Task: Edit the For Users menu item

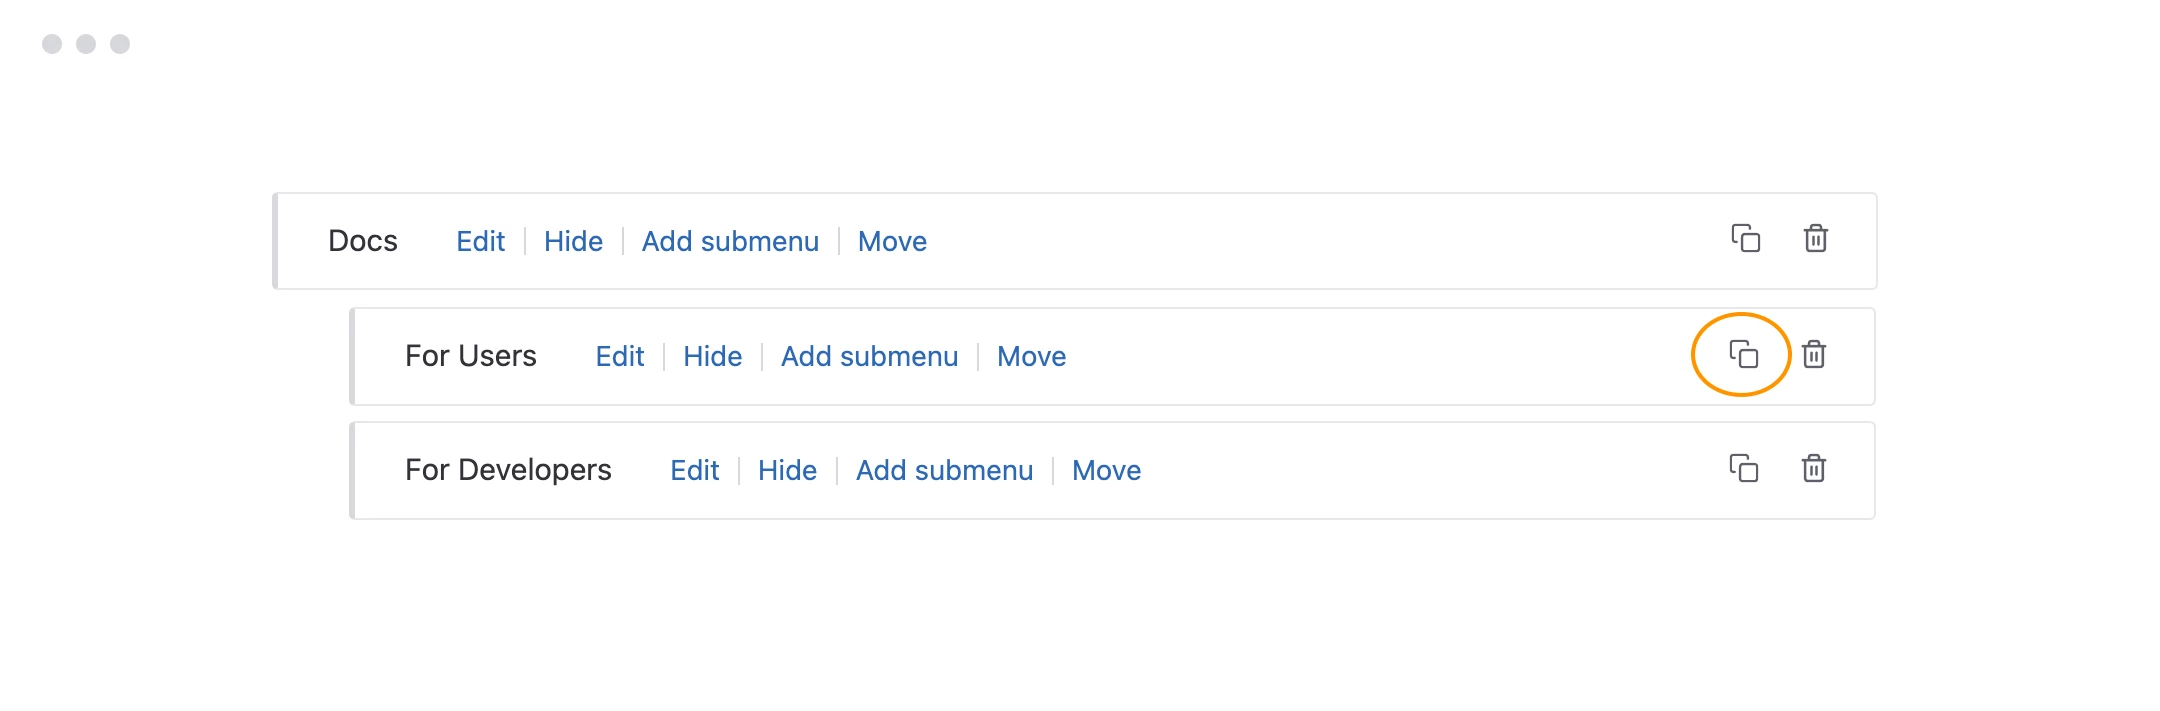Action: [x=619, y=356]
